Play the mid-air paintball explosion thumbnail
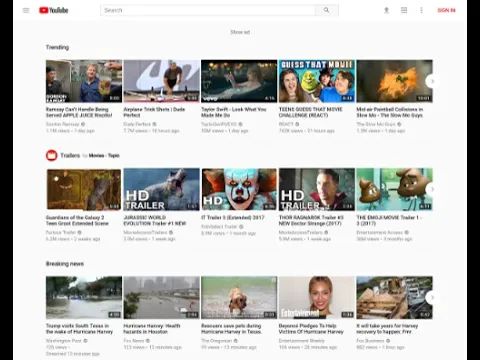 point(394,81)
